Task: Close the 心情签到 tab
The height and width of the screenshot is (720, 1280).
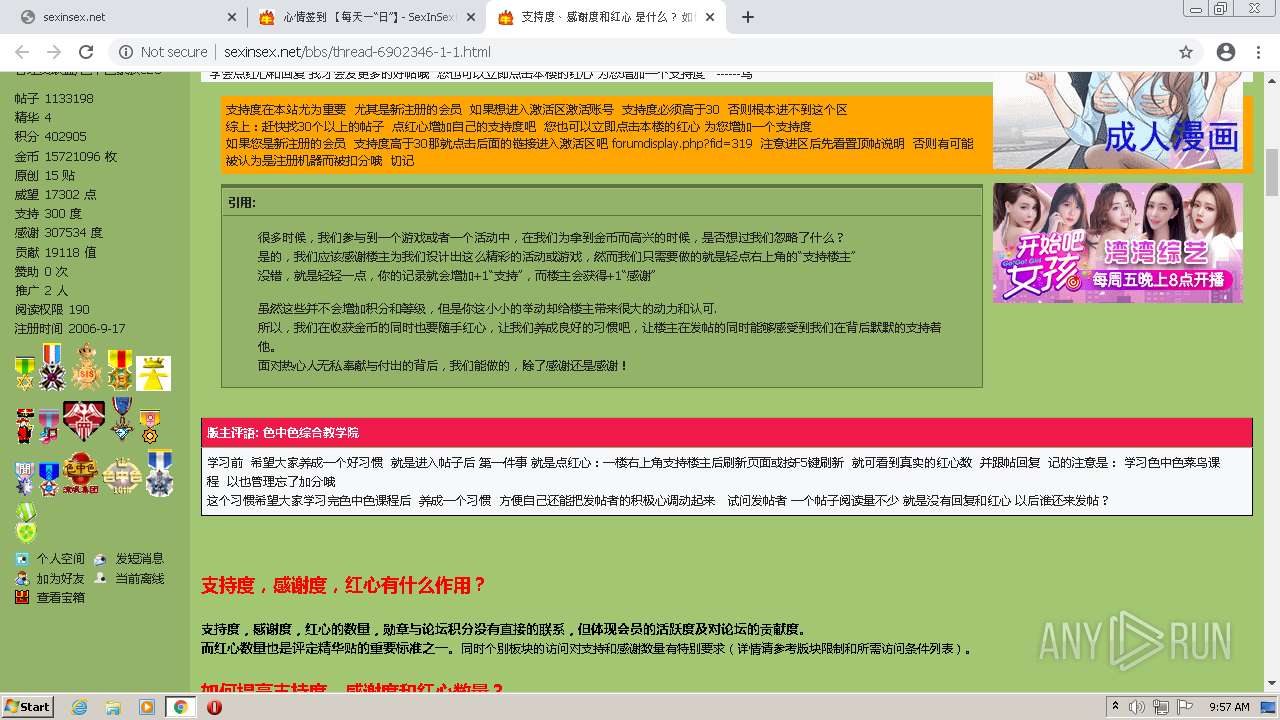Action: coord(470,17)
